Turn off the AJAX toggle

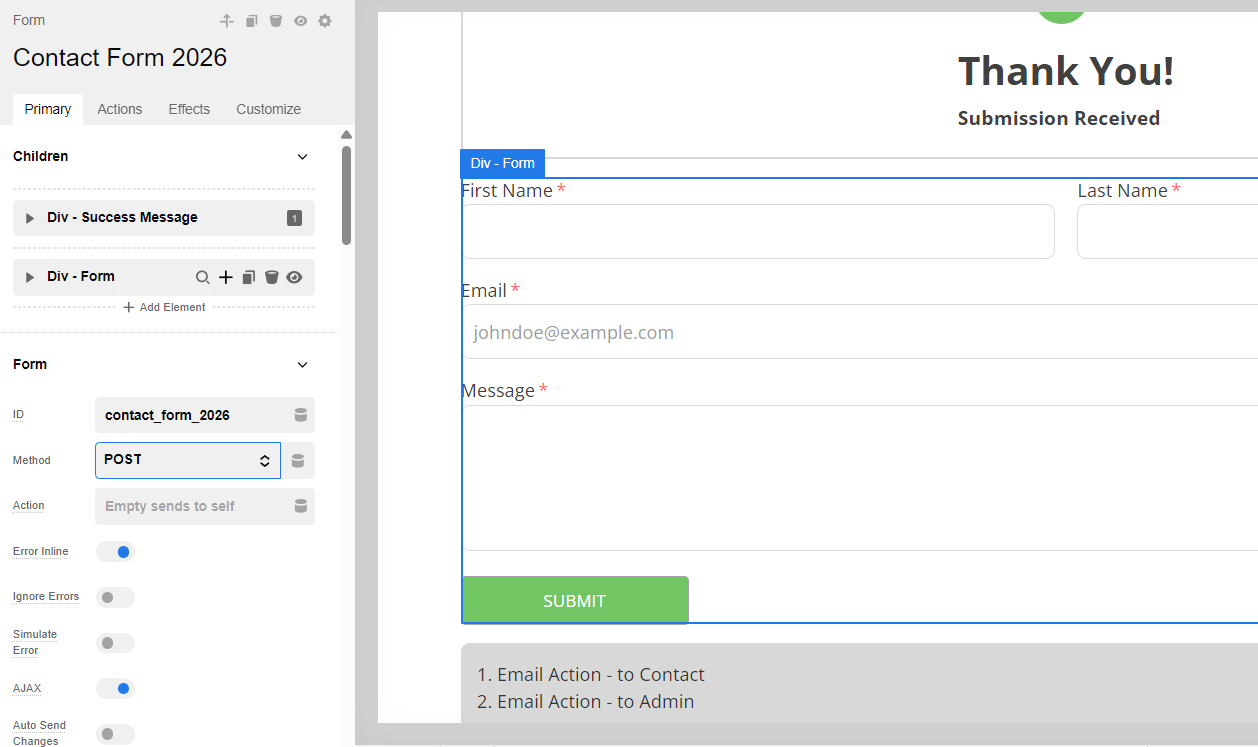coord(115,689)
